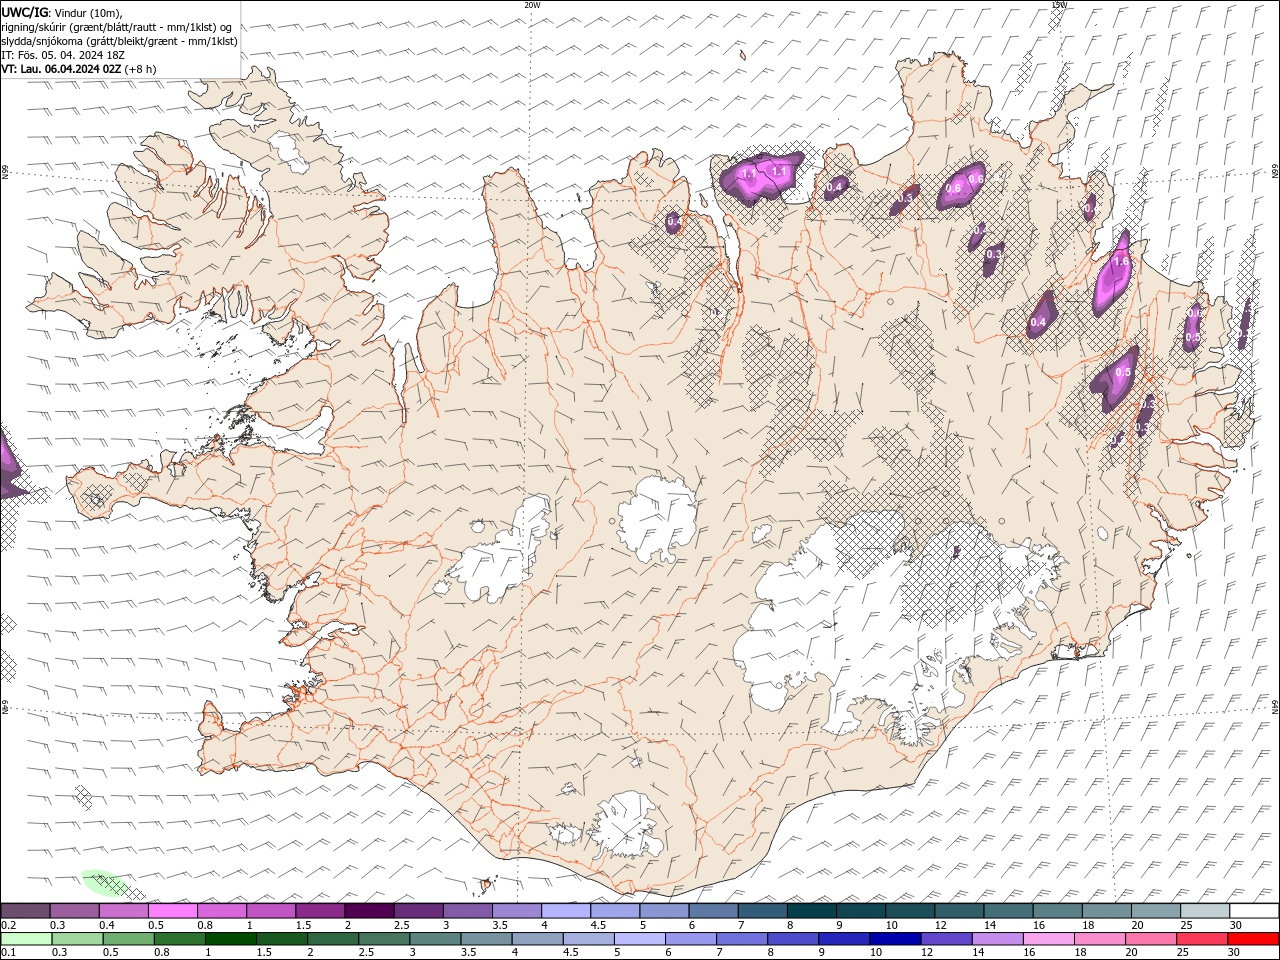Click the 'IT: Fös. 05. 04. 2024 18Z' line
This screenshot has height=960, width=1280.
(x=65, y=55)
